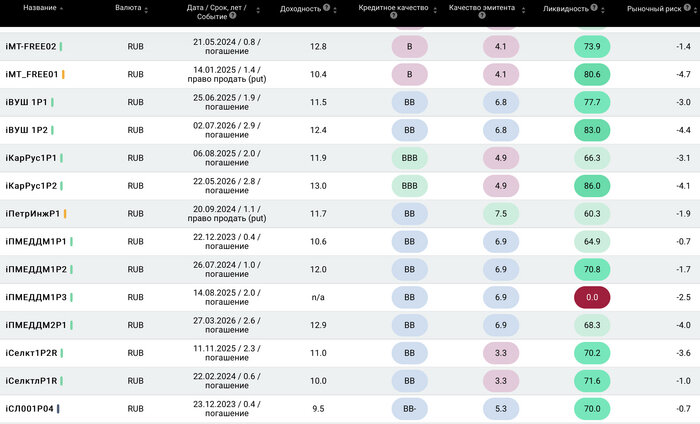Select the iКарРус1P2 bond name

(31, 186)
